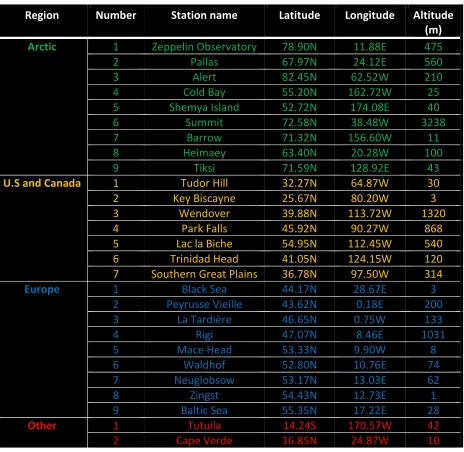
Task: Select altitude value 133
Action: click(x=433, y=320)
